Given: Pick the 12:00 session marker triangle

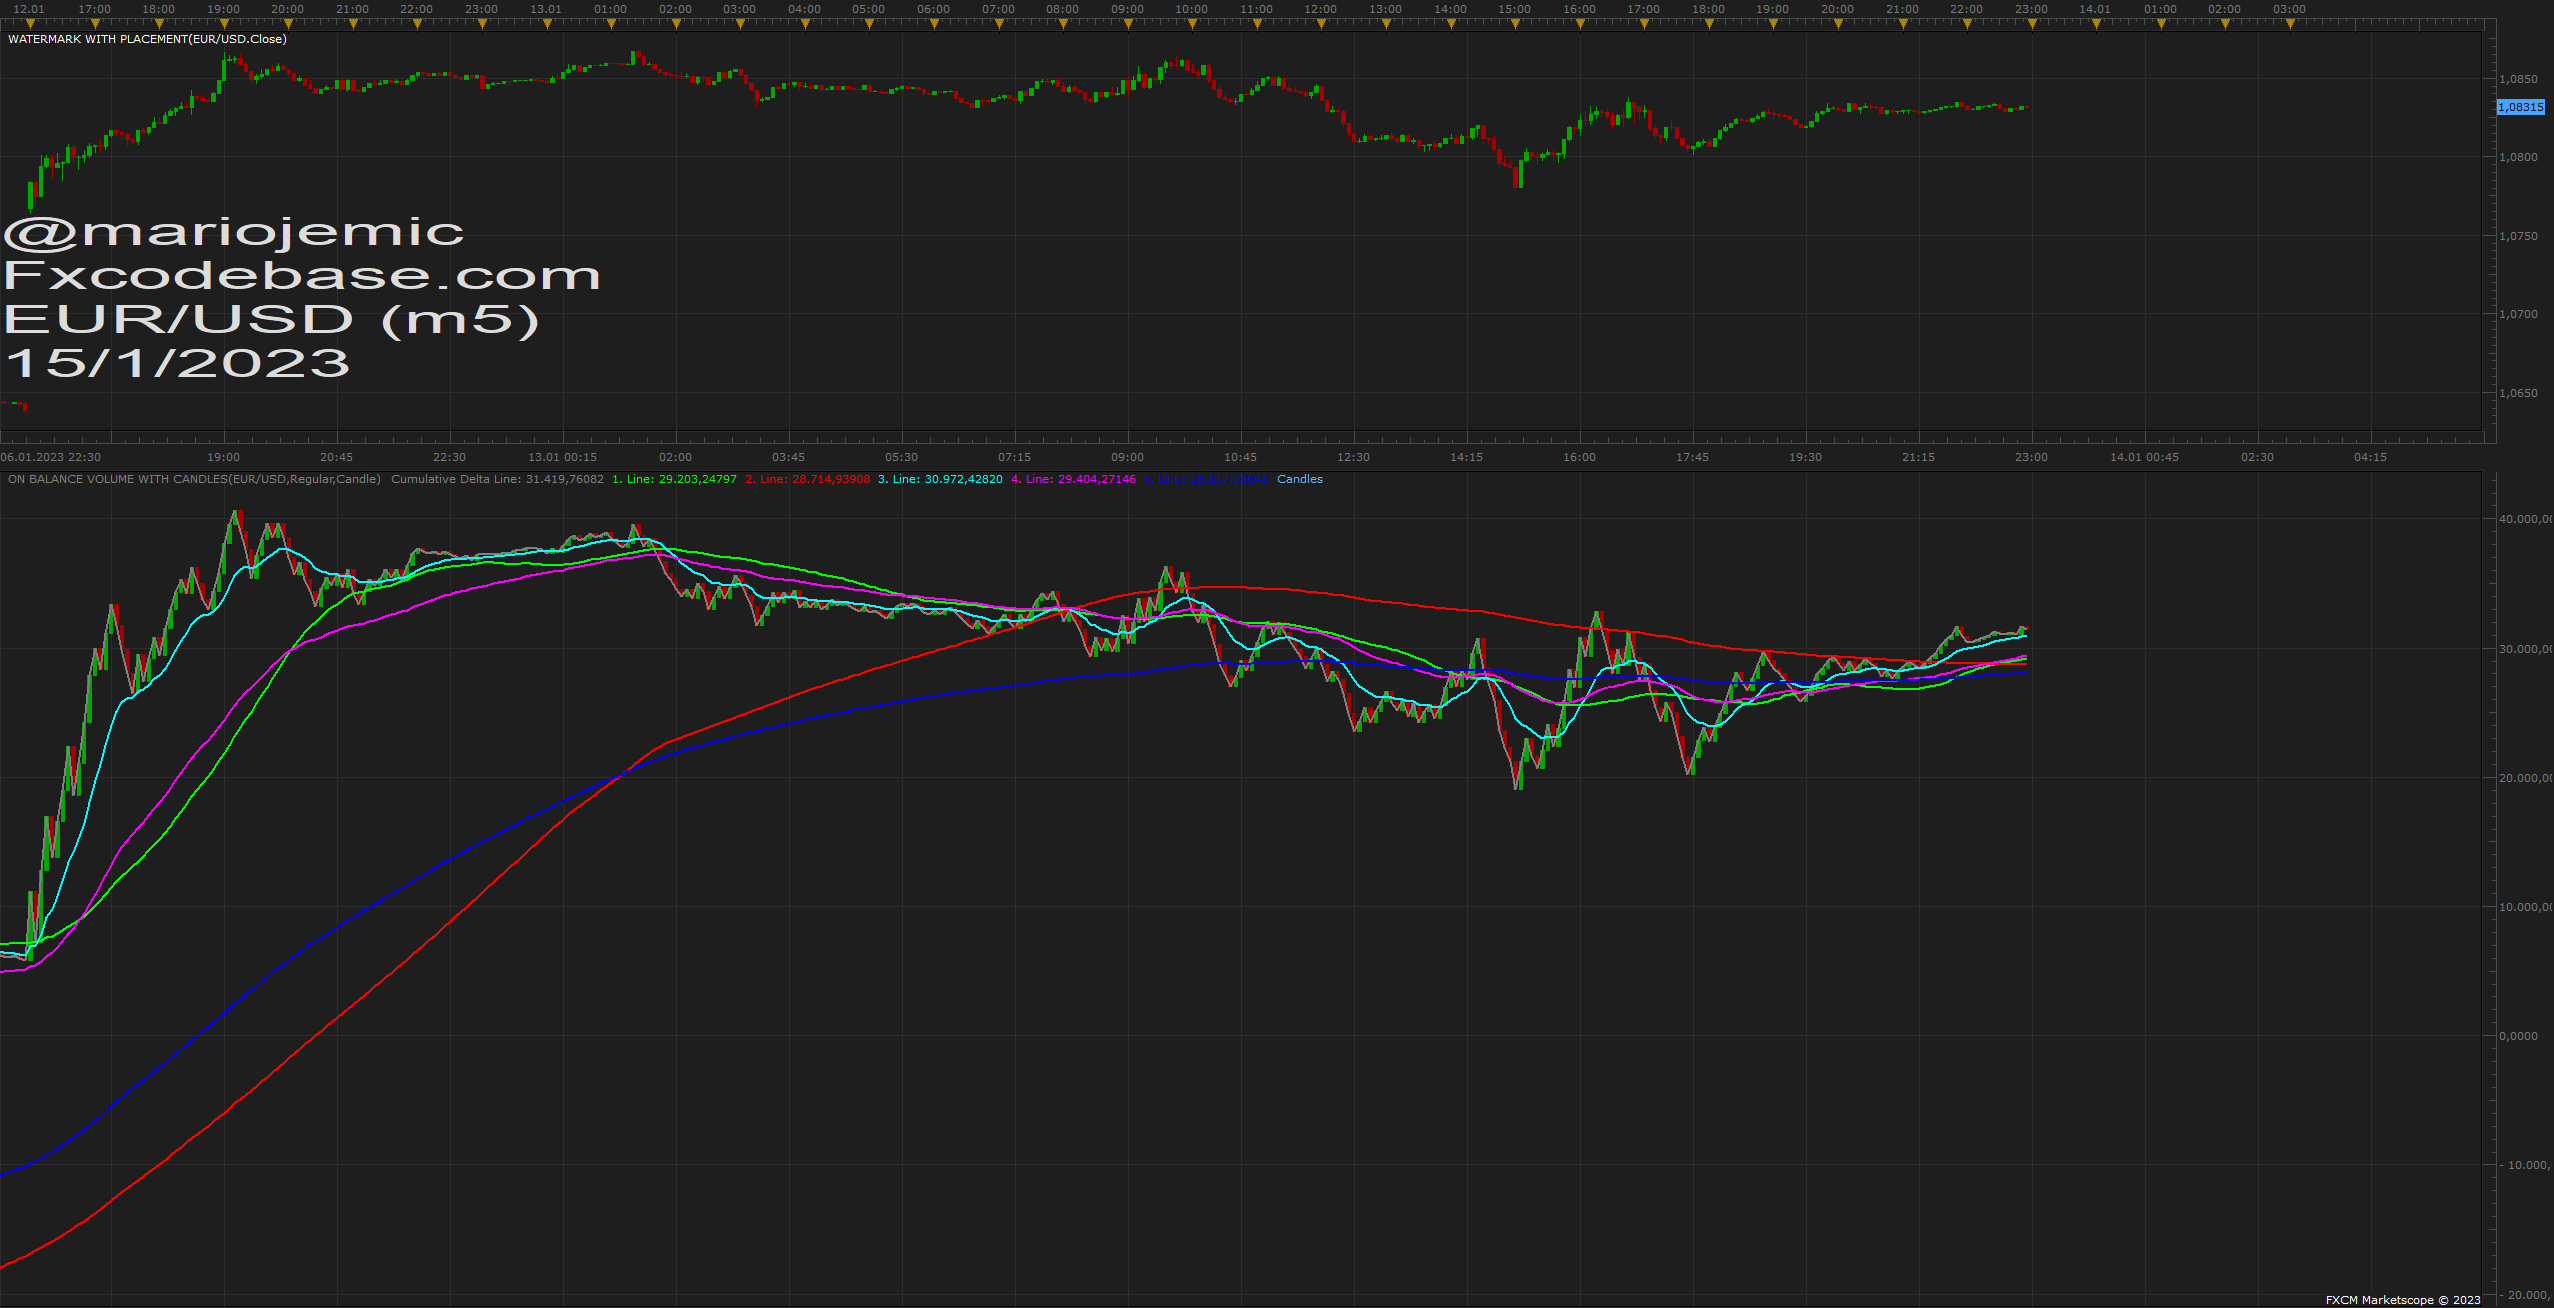Looking at the screenshot, I should click(1321, 24).
